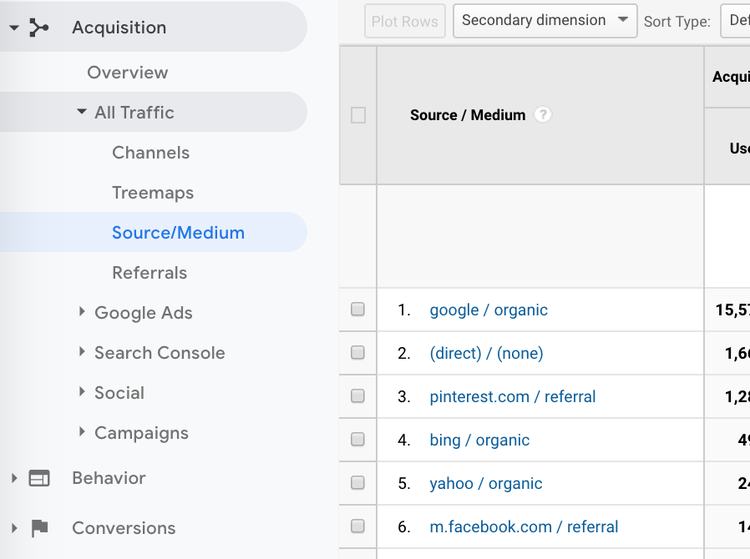Screen dimensions: 750x559
Task: Sort by the Source / Medium column header
Action: click(x=467, y=115)
